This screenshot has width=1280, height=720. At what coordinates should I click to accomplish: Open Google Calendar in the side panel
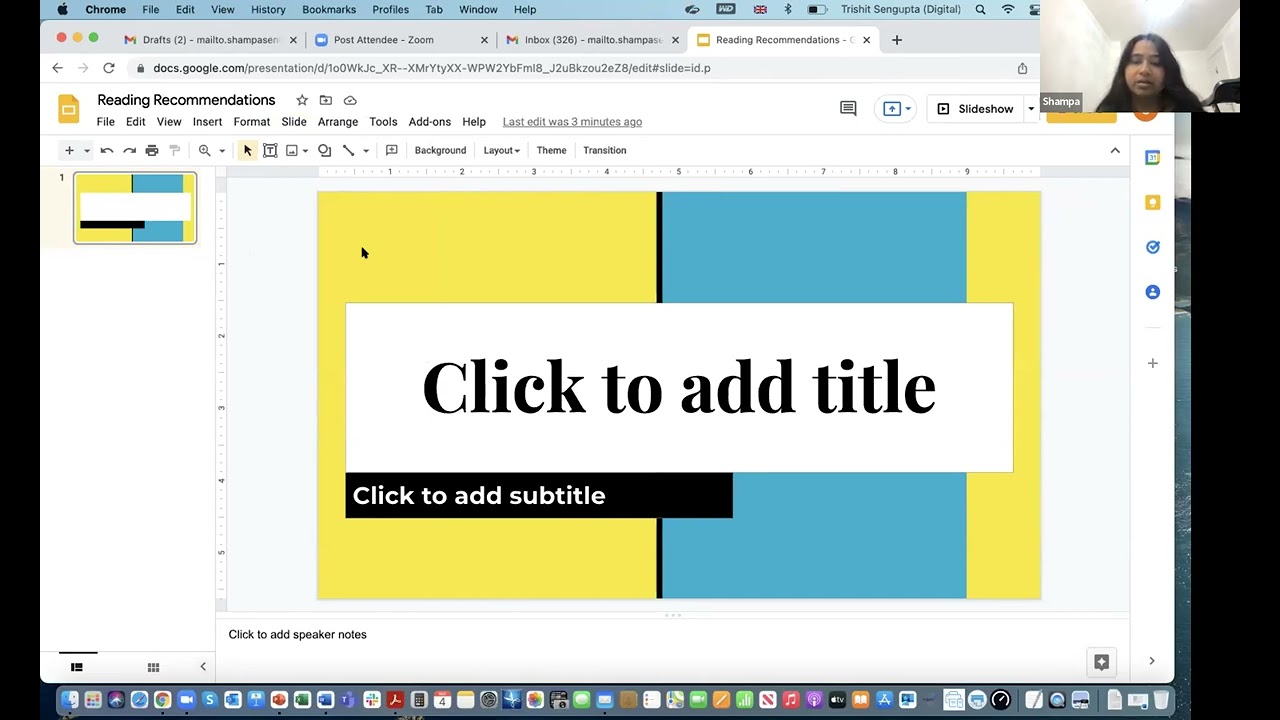1152,158
